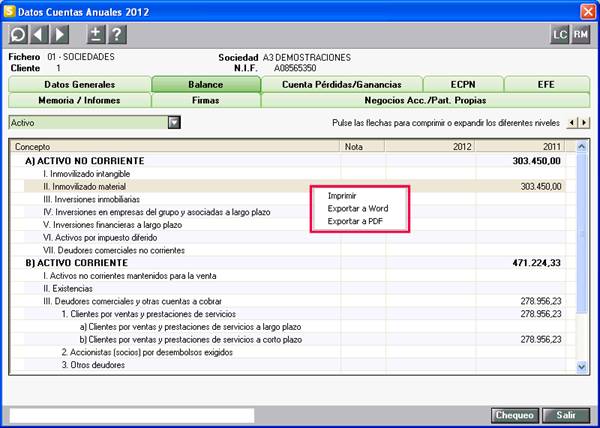This screenshot has width=600, height=428.
Task: Select row A) ACTIVO NO CORRIENTE
Action: pos(295,161)
